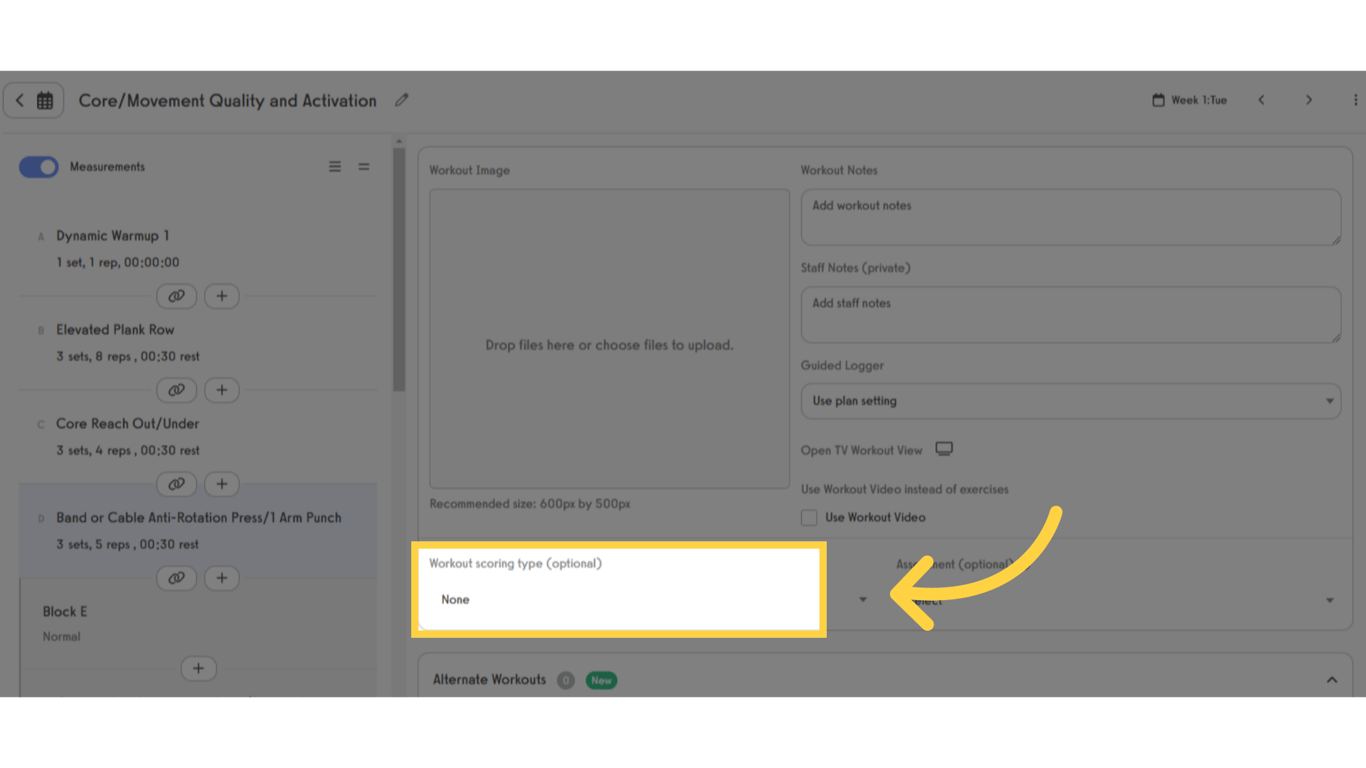Click the '3 sets, 5 reps , 00:30 rest' text

pos(127,544)
